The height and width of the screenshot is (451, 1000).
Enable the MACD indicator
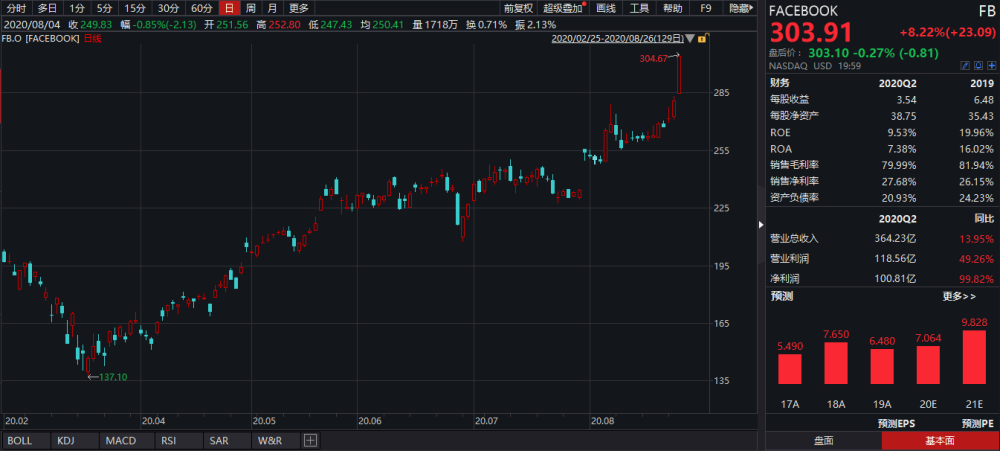click(x=126, y=440)
